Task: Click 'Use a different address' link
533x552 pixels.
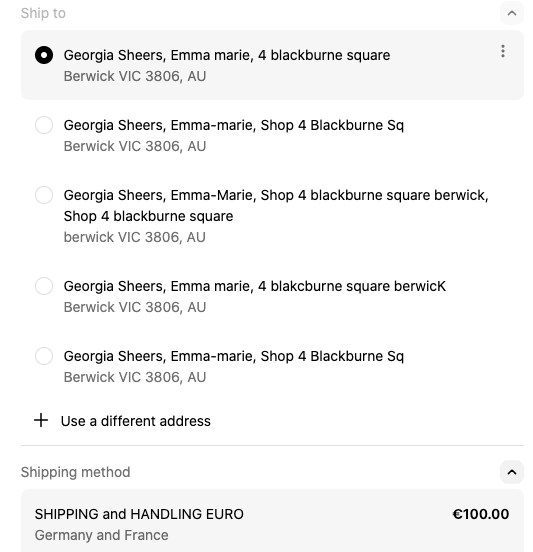Action: [x=136, y=421]
